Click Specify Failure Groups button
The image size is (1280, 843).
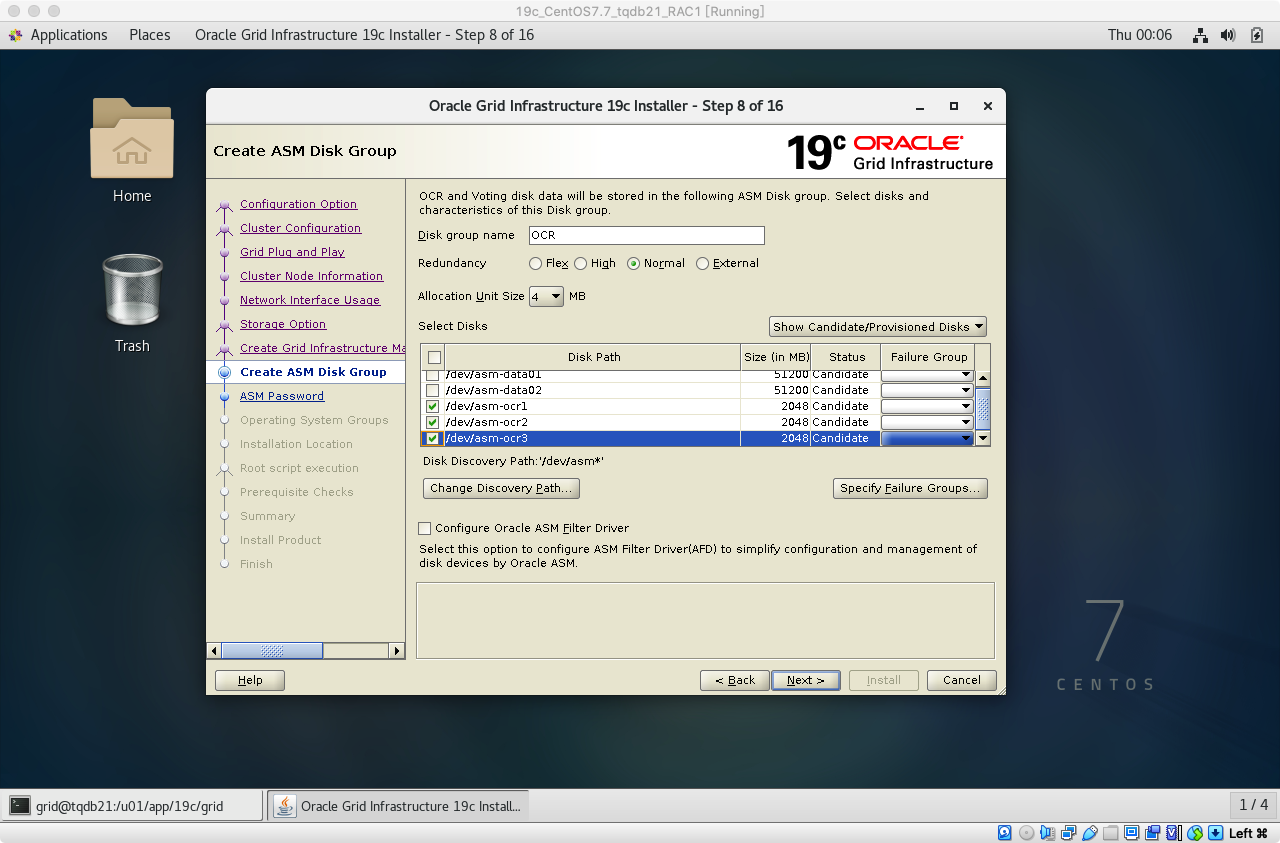coord(910,488)
